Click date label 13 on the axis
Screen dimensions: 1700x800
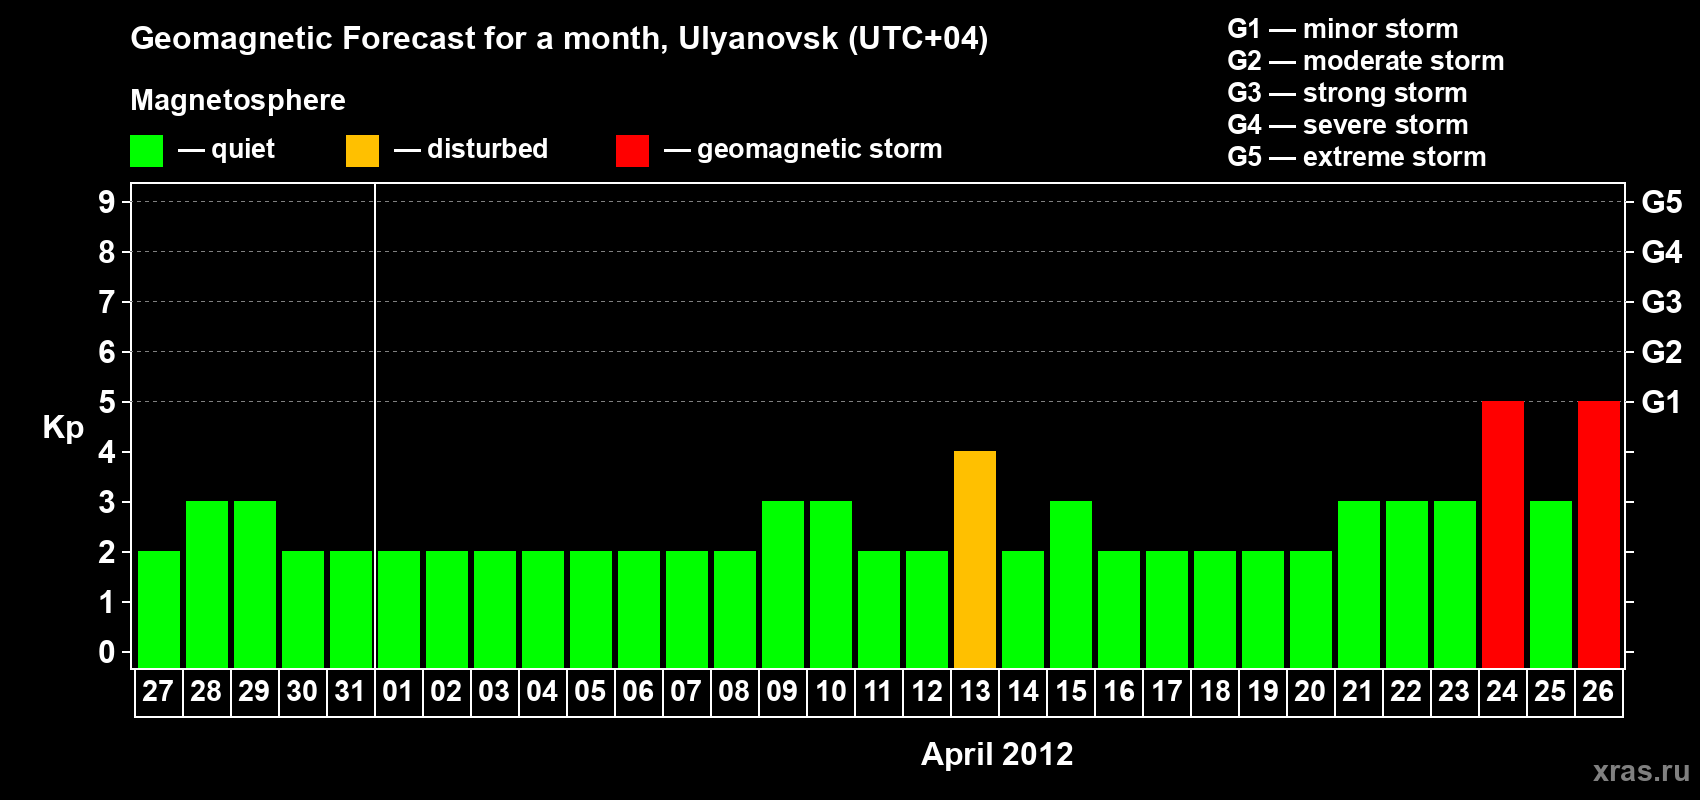[974, 692]
